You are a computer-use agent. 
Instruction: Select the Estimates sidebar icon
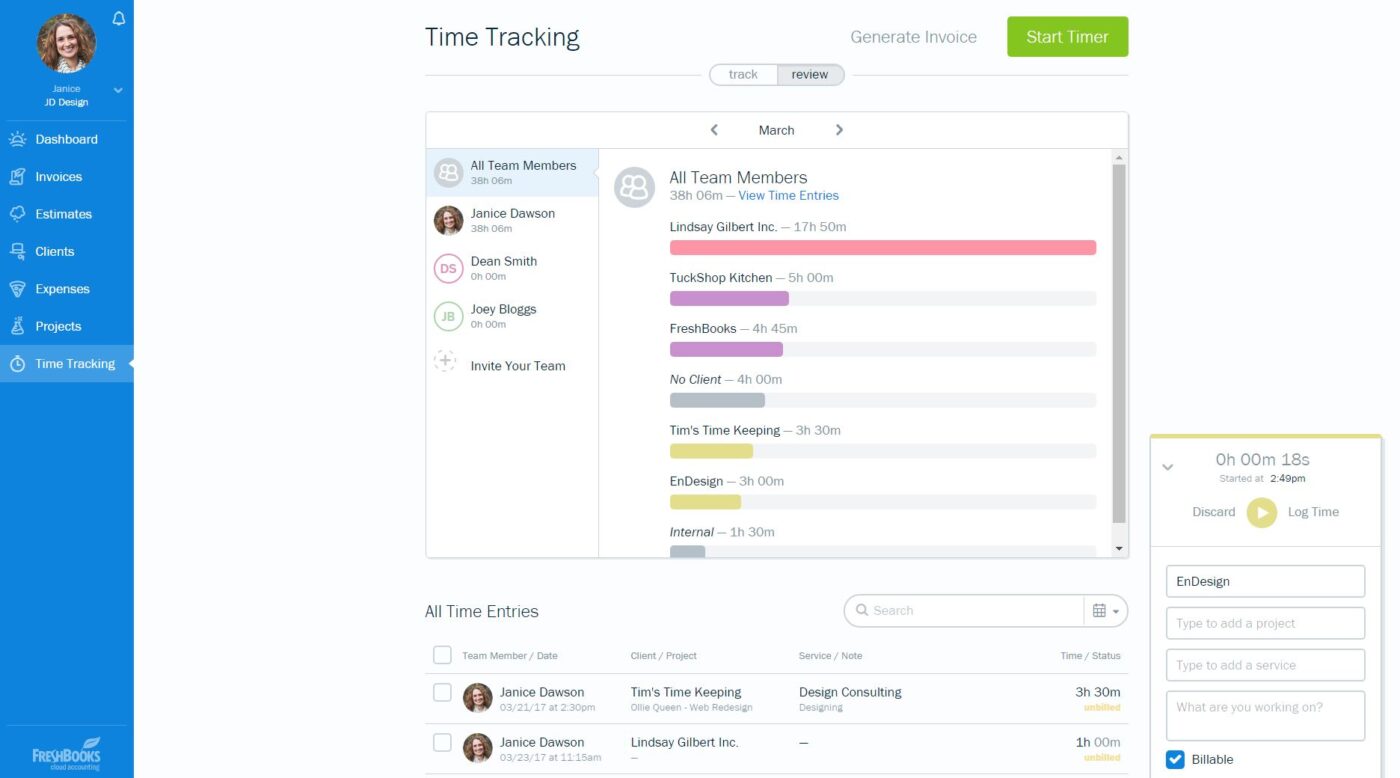[x=17, y=214]
